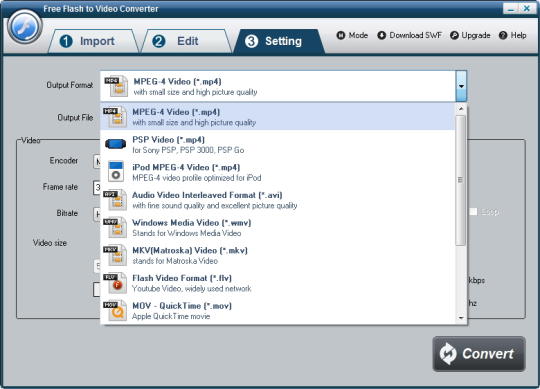Viewport: 540px width, 389px height.
Task: Click the format list scroll up arrow
Action: pyautogui.click(x=461, y=109)
